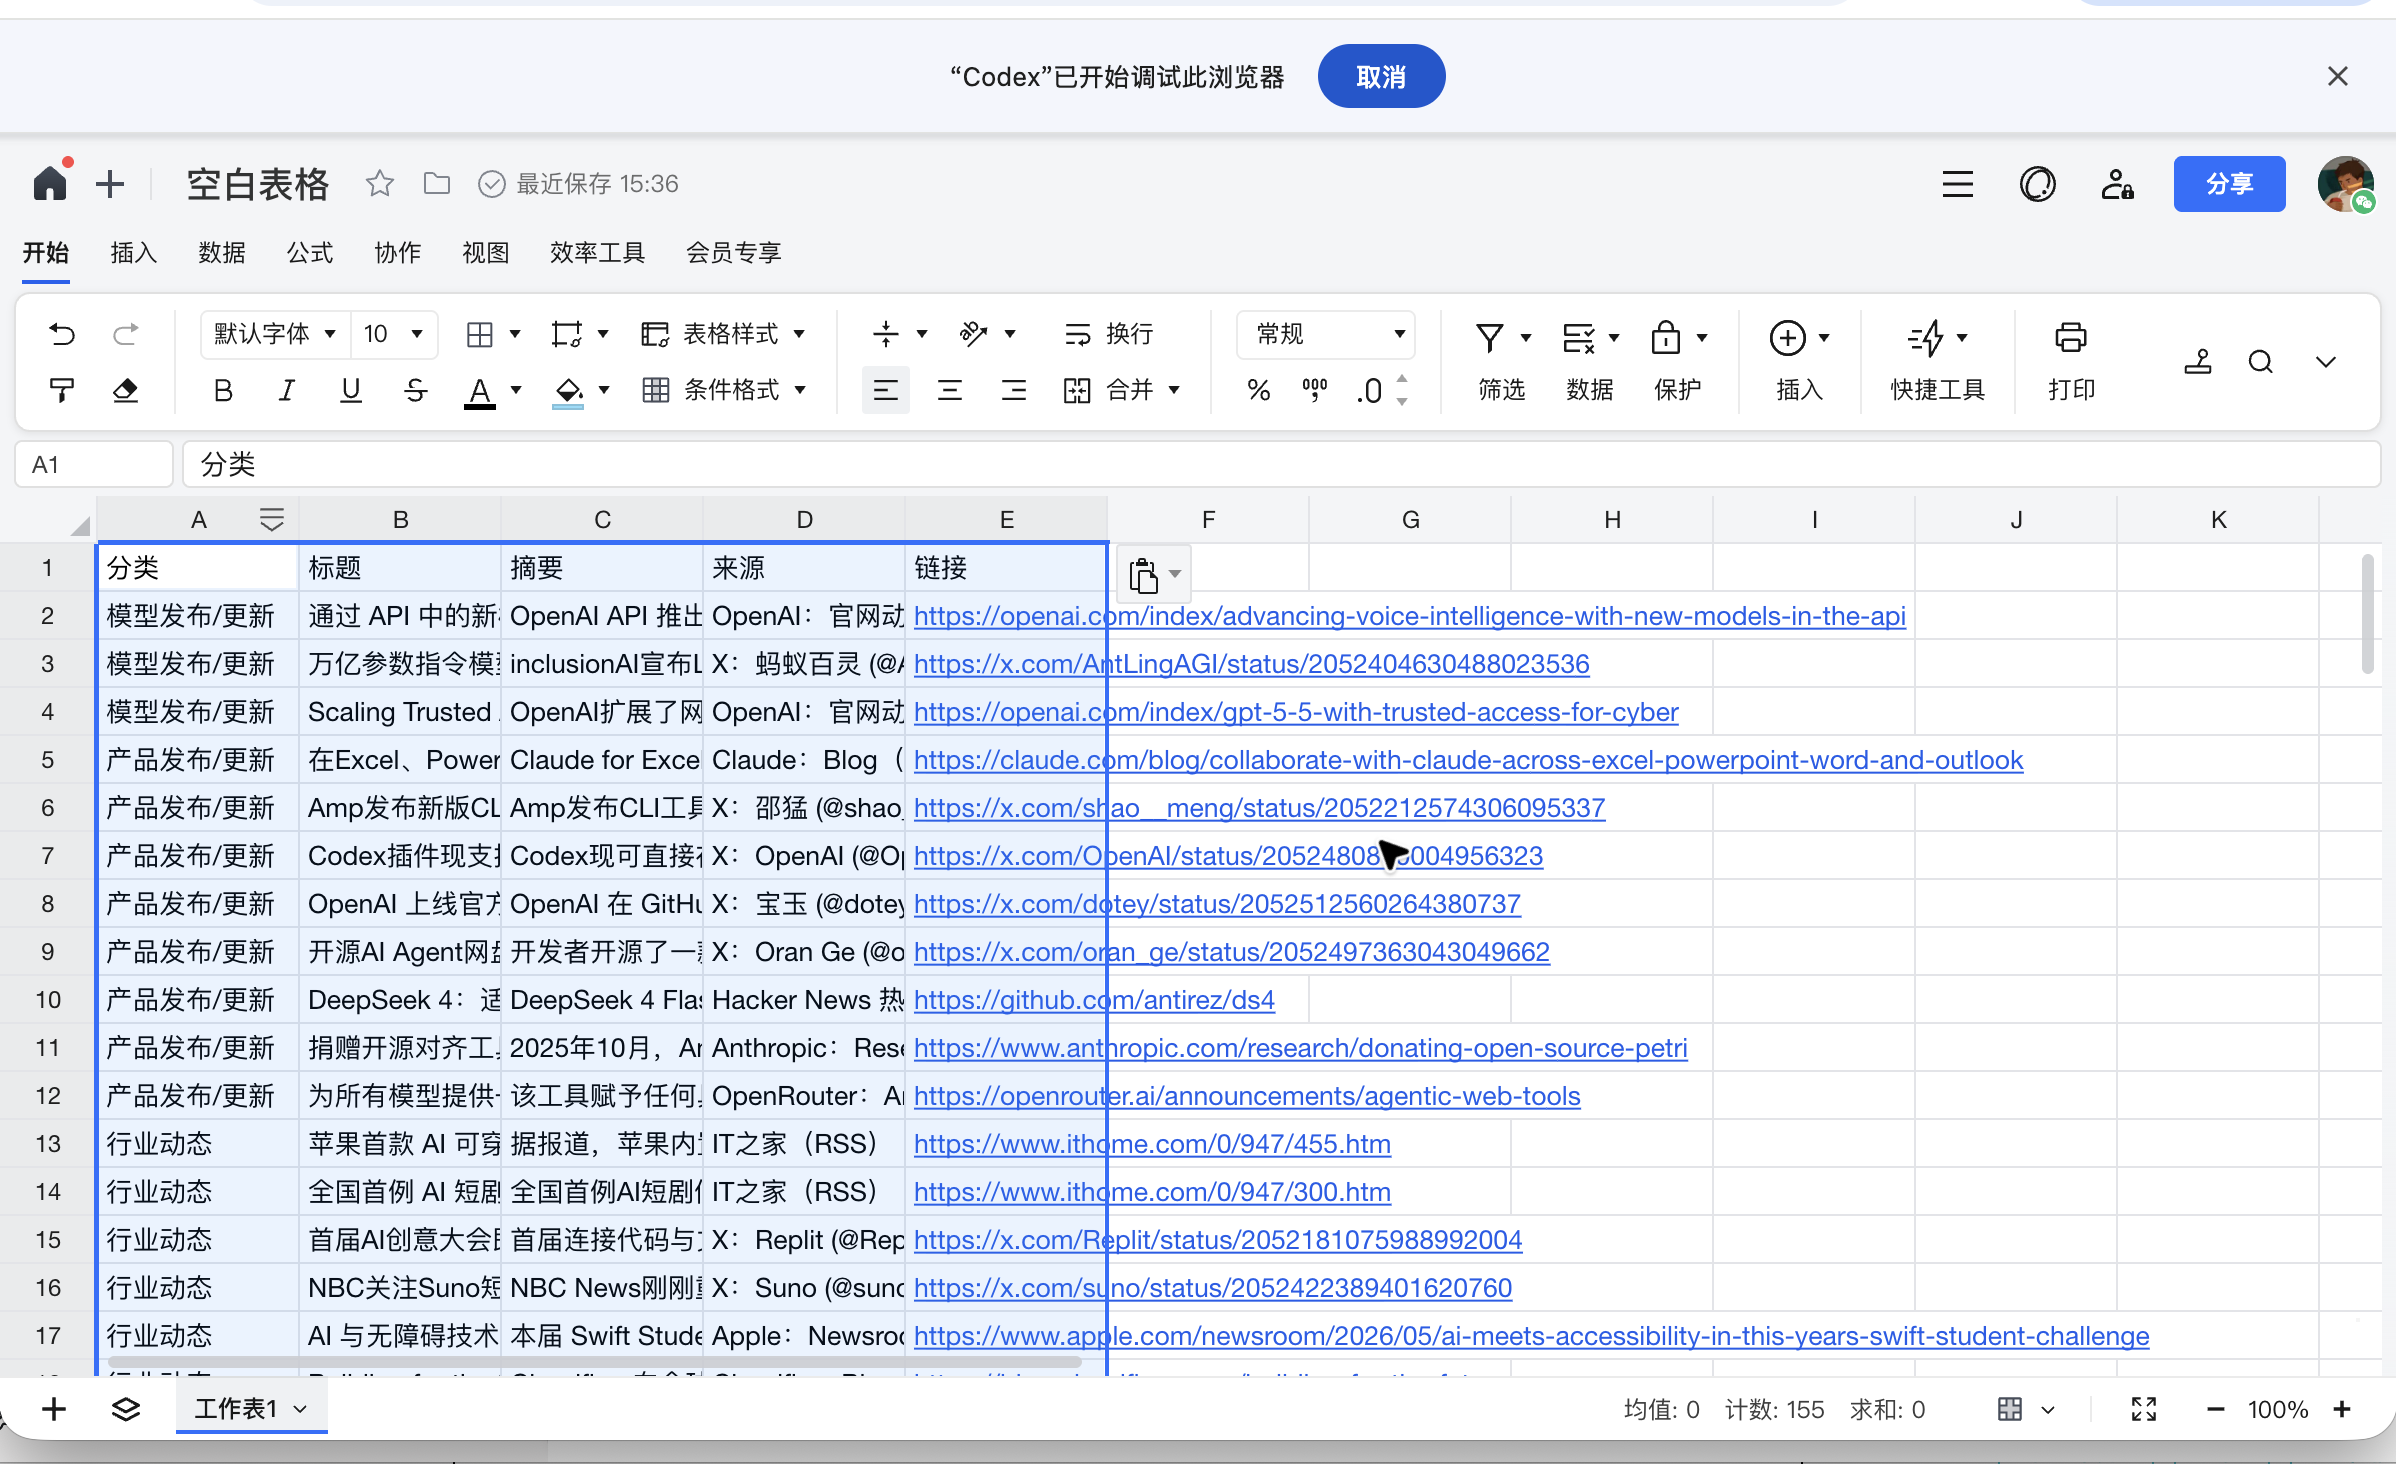This screenshot has width=2396, height=1464.
Task: Click the A1 cell name box
Action: 94,465
